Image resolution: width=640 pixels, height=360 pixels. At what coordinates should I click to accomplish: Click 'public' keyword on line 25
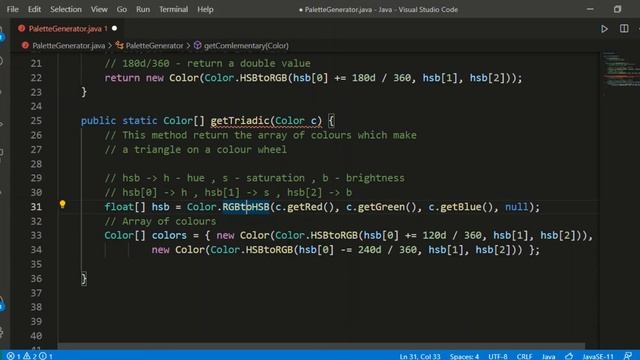[x=98, y=121]
